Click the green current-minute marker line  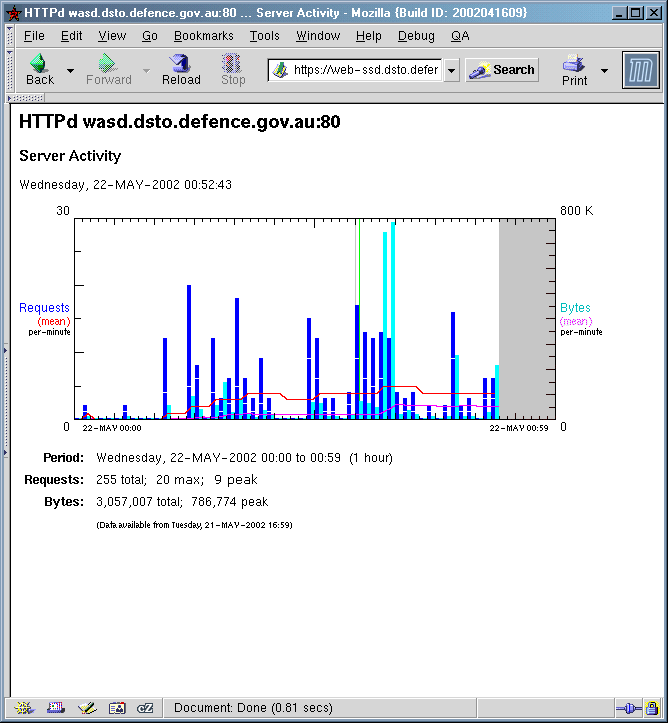click(x=359, y=263)
